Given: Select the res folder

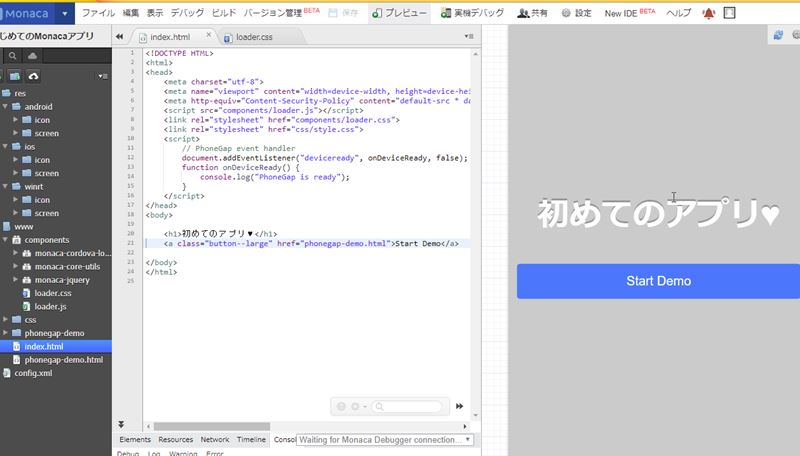Looking at the screenshot, I should point(20,93).
